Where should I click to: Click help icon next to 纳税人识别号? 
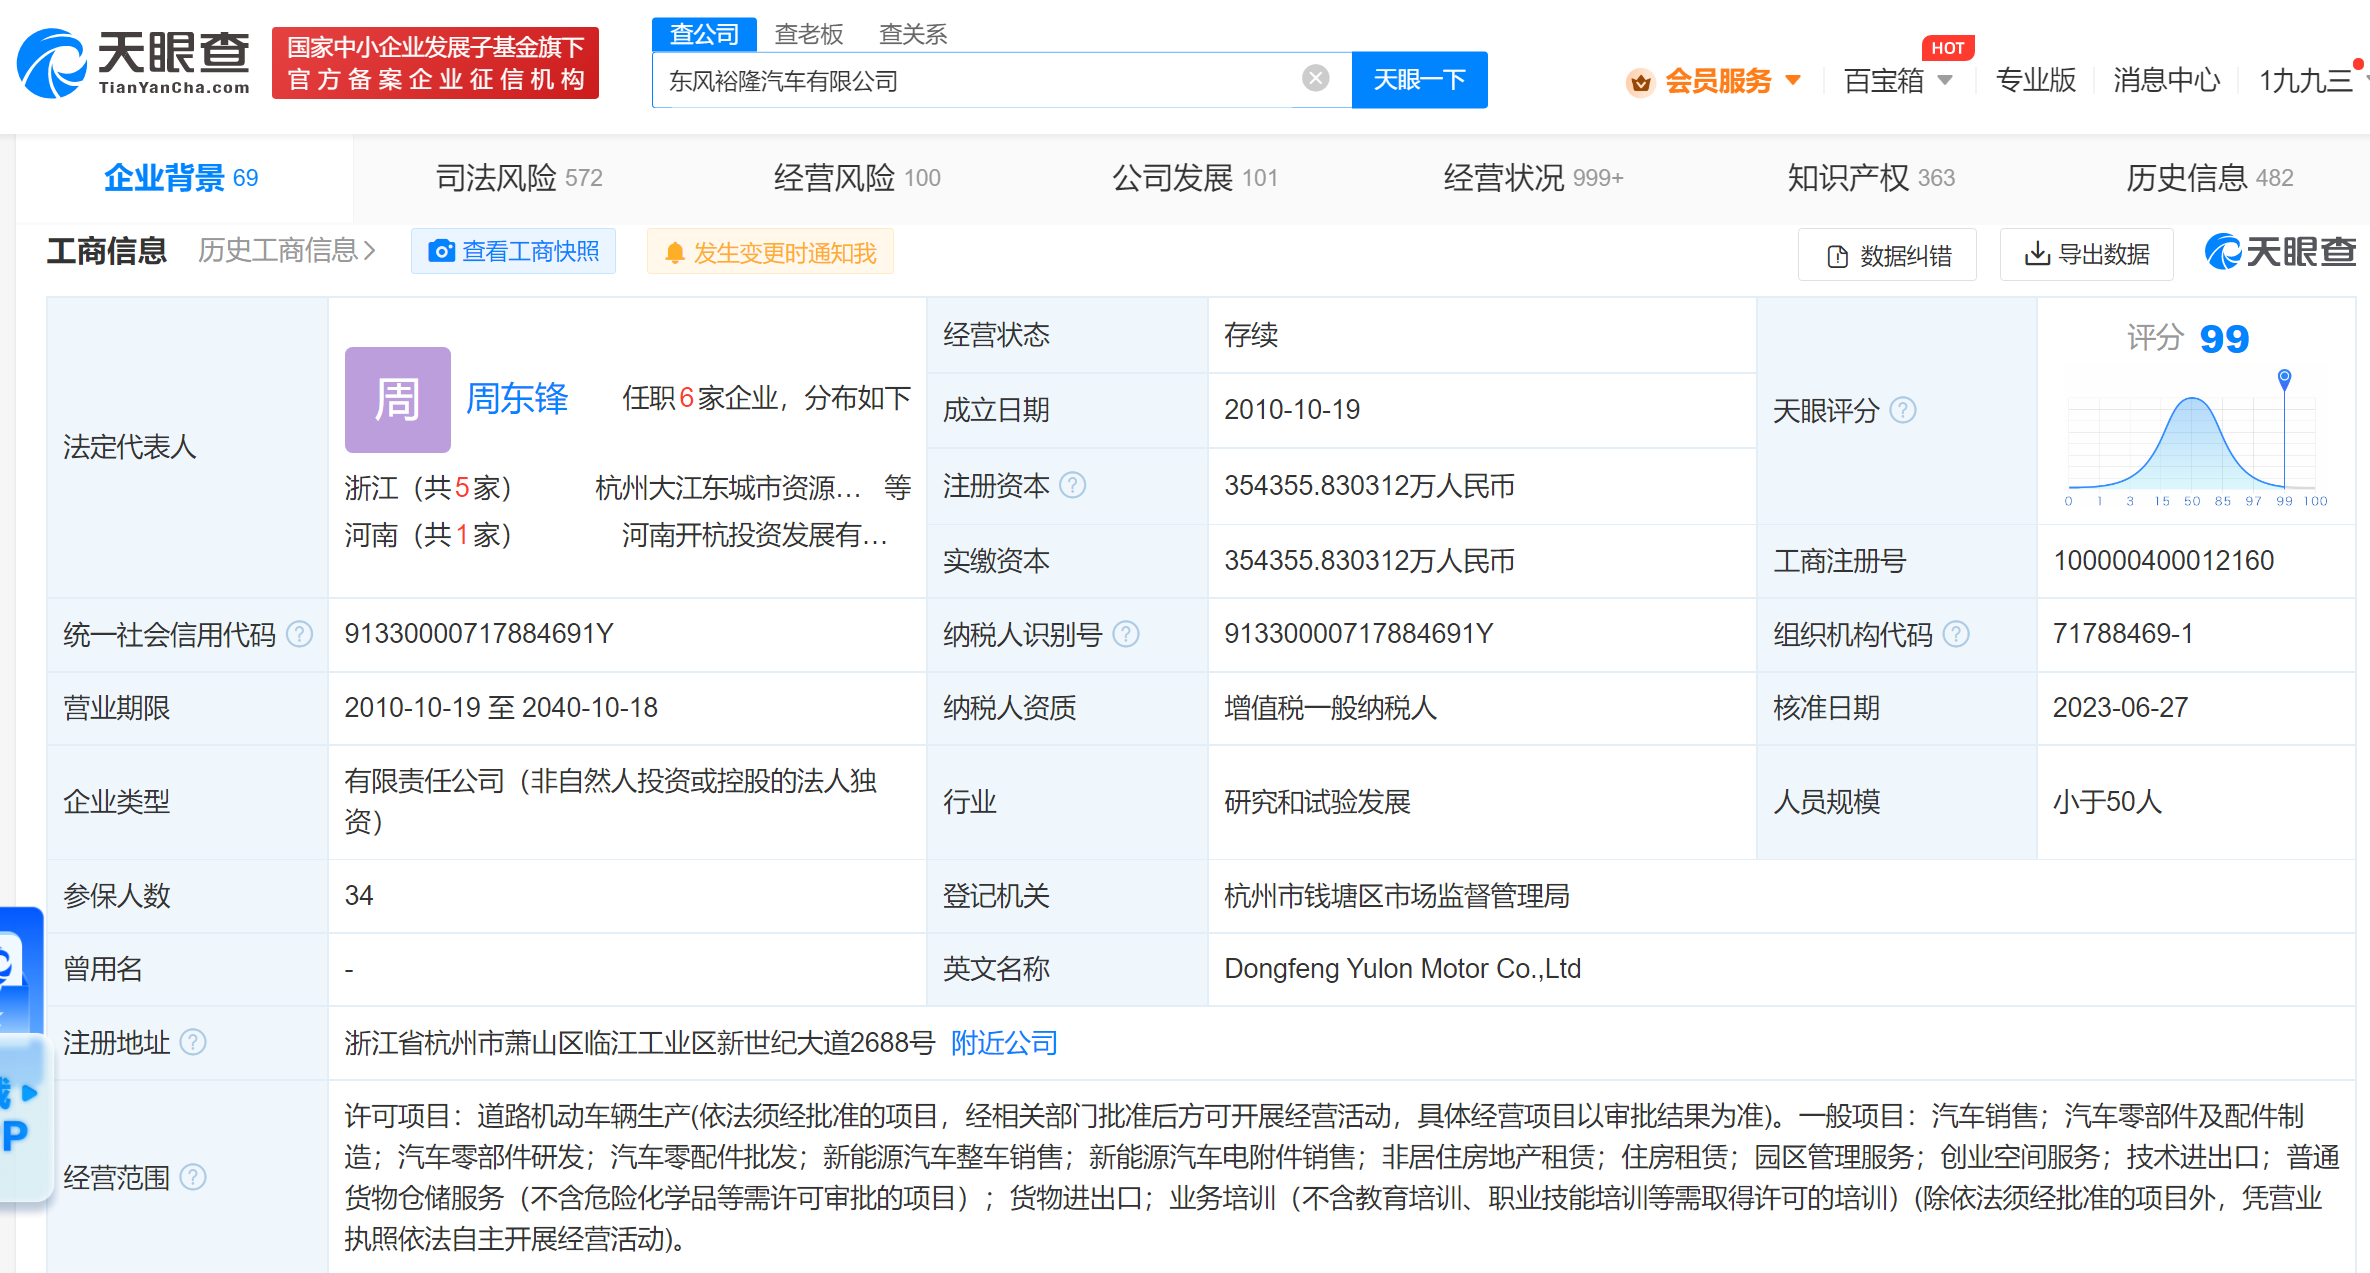pos(1126,634)
